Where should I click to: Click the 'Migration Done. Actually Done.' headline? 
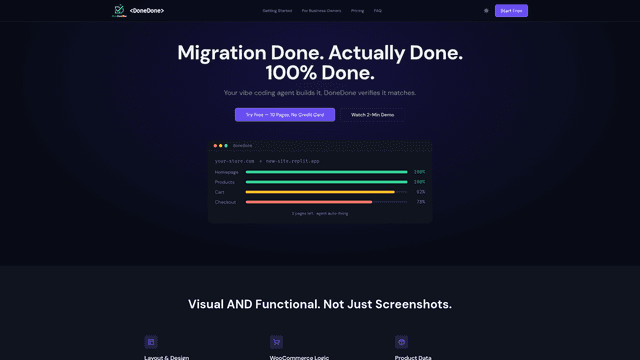click(320, 53)
